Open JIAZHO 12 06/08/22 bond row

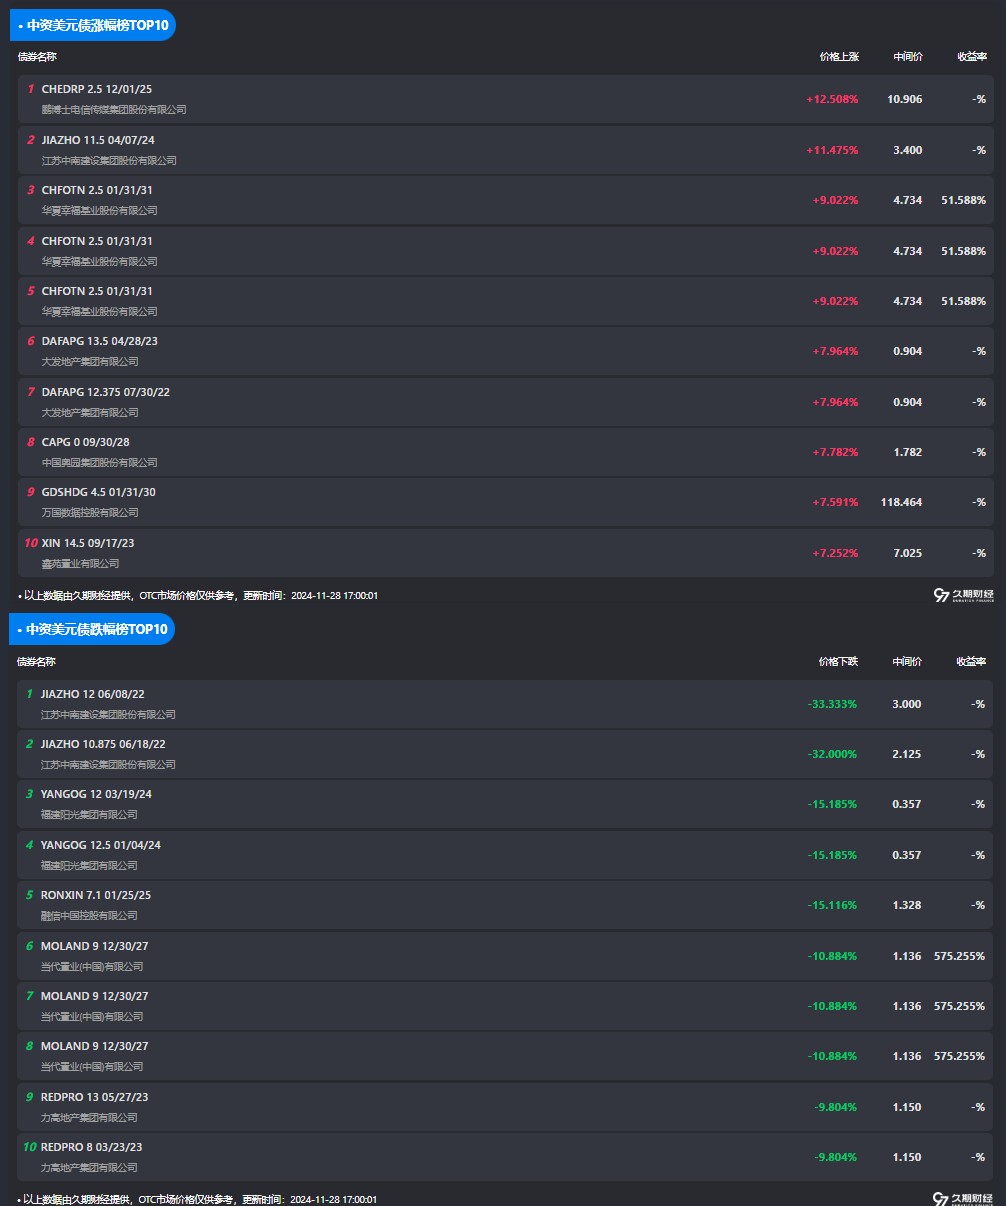pyautogui.click(x=93, y=694)
